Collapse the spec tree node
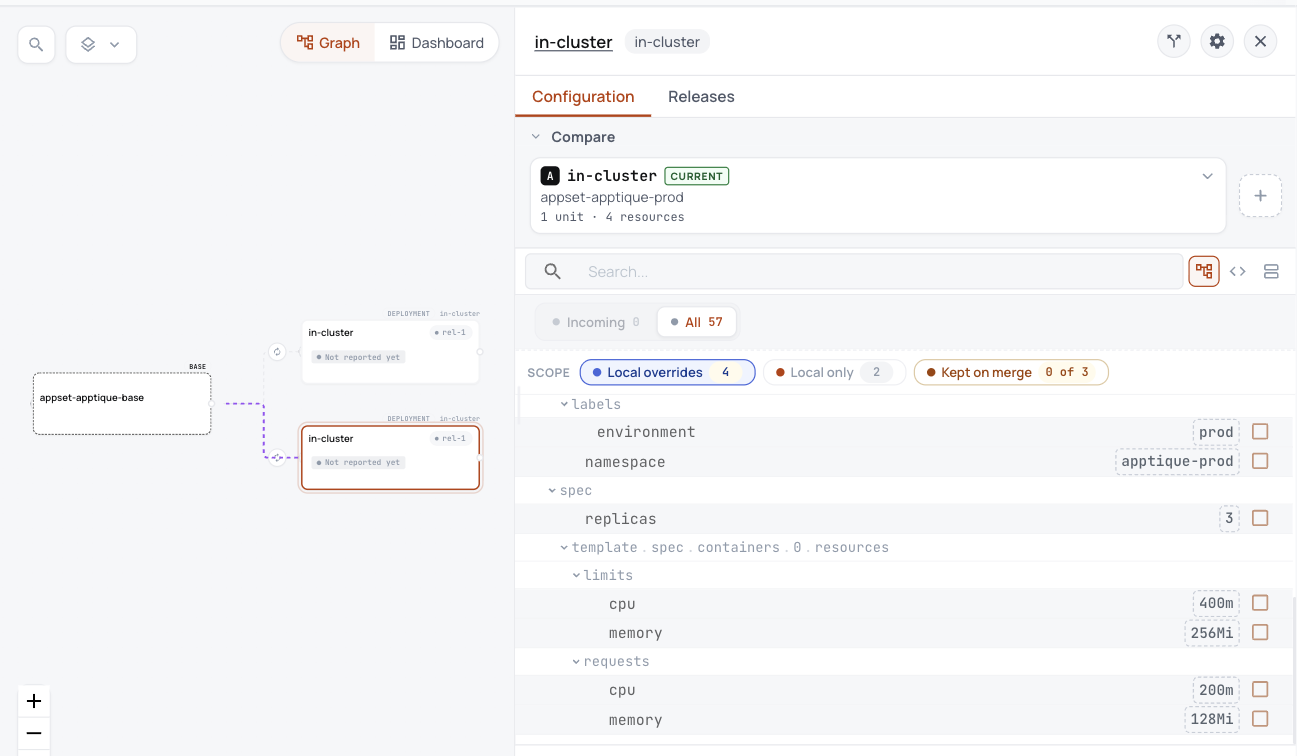Screen dimensions: 1297x756 [552, 491]
